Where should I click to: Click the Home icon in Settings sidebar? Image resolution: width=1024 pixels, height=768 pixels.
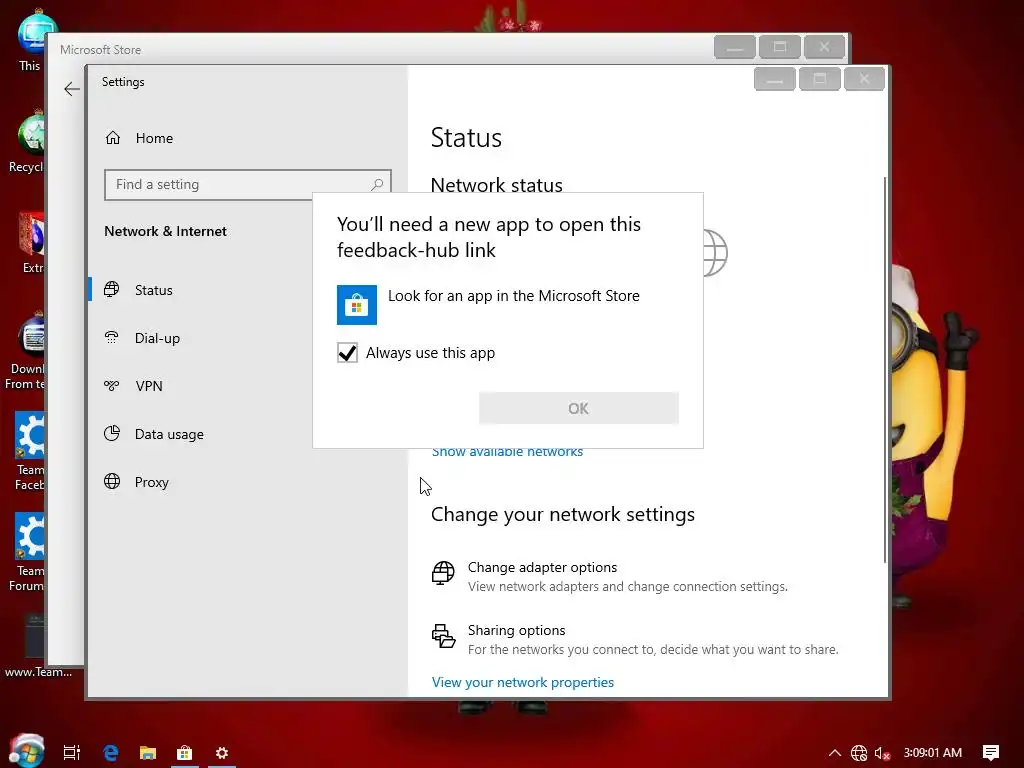tap(113, 138)
